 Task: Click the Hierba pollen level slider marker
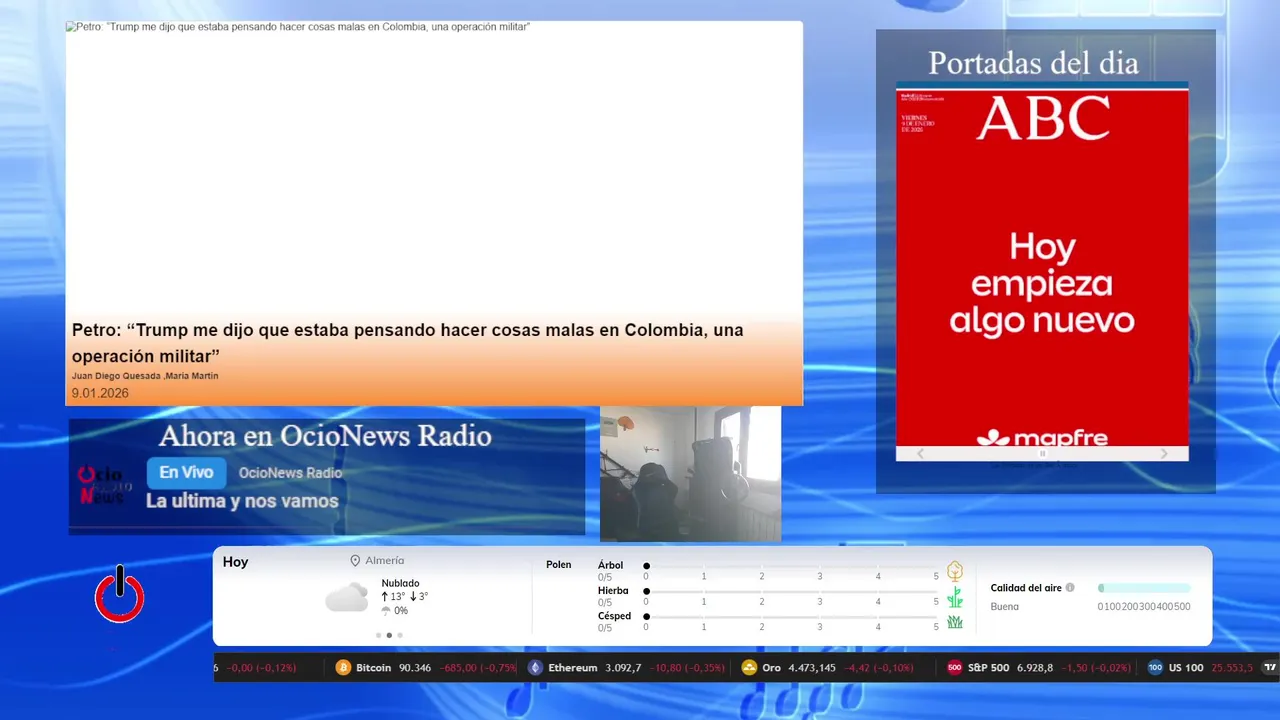[647, 591]
